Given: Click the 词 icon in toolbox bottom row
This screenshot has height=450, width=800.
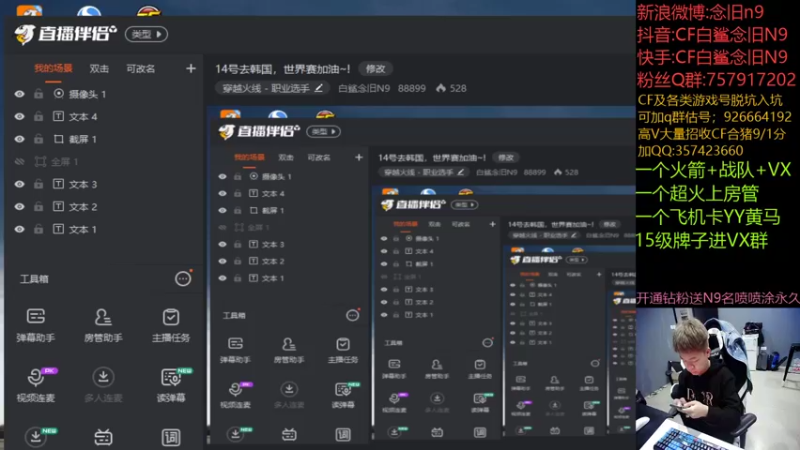Looking at the screenshot, I should 171,437.
